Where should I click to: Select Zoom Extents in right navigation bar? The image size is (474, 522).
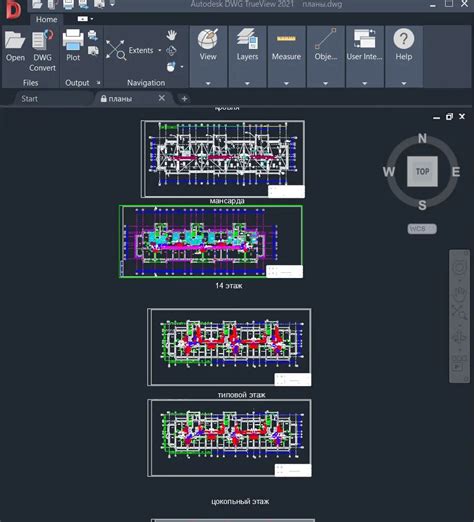click(459, 312)
